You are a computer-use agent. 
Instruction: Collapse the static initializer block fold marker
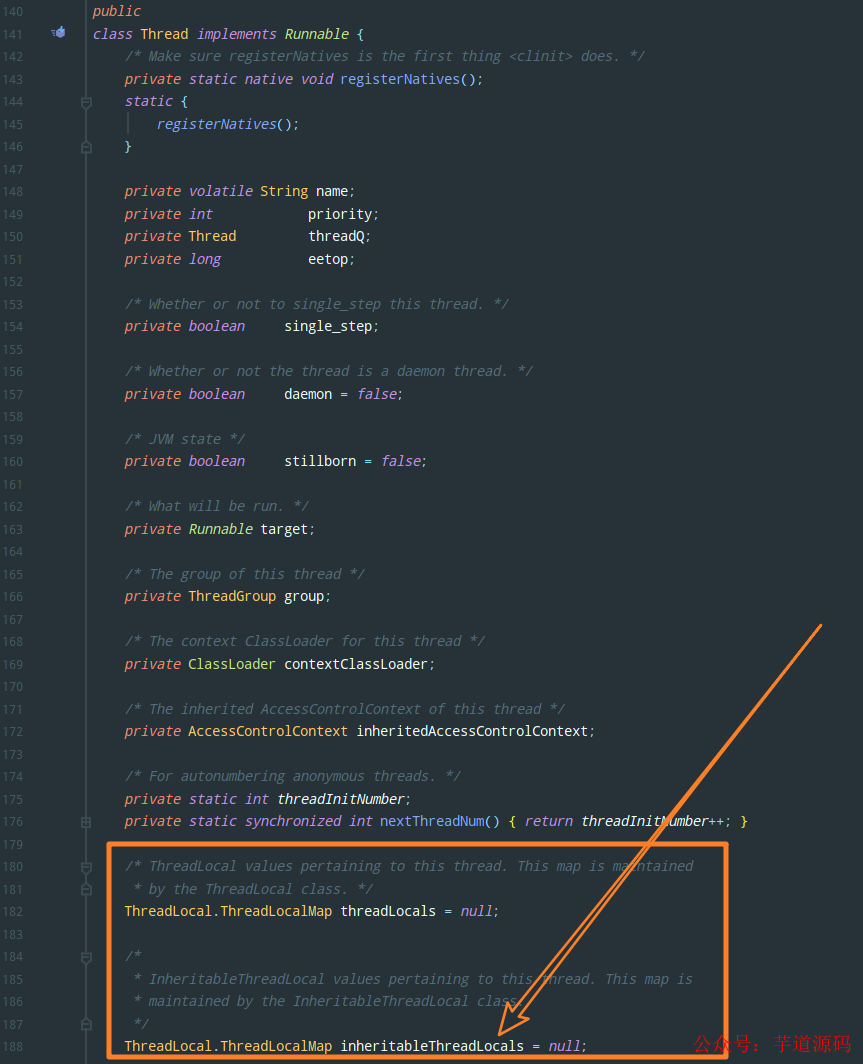click(x=85, y=101)
